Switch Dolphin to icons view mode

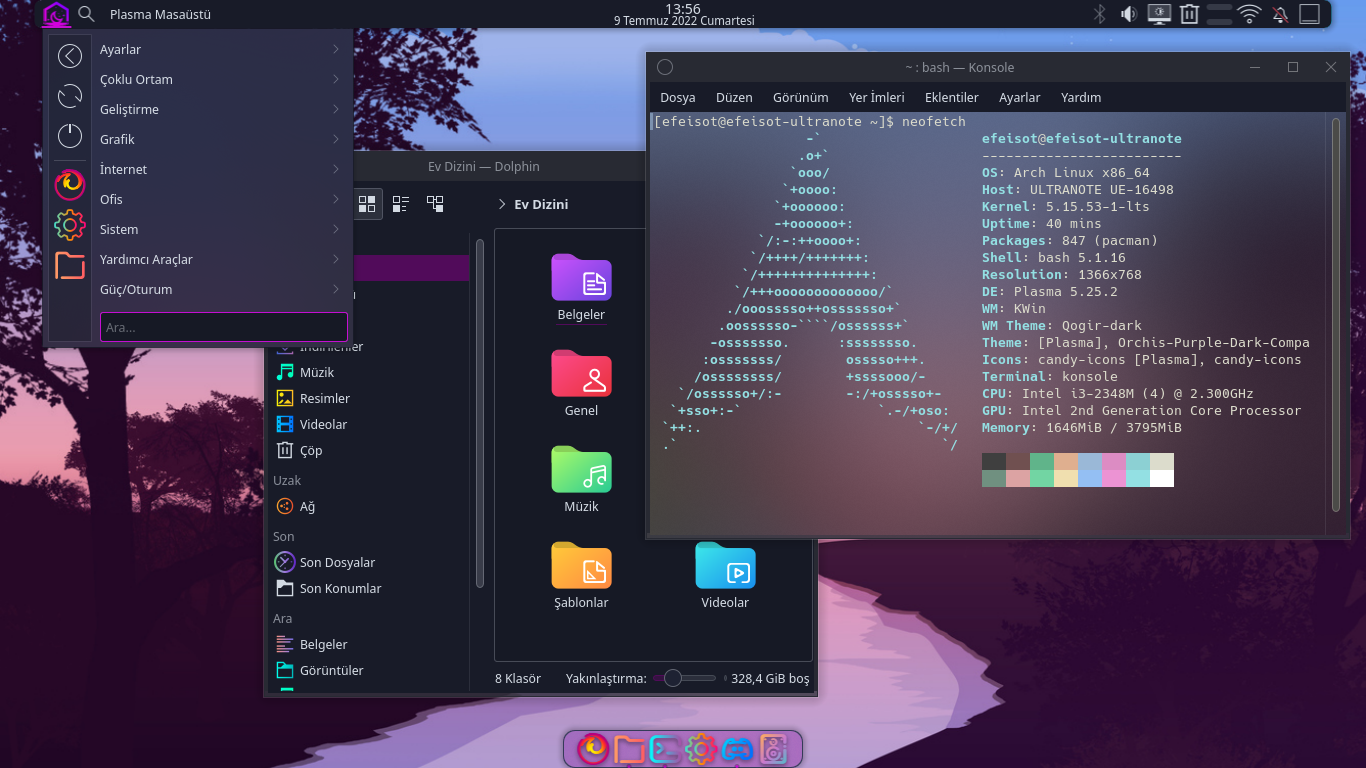click(x=367, y=204)
